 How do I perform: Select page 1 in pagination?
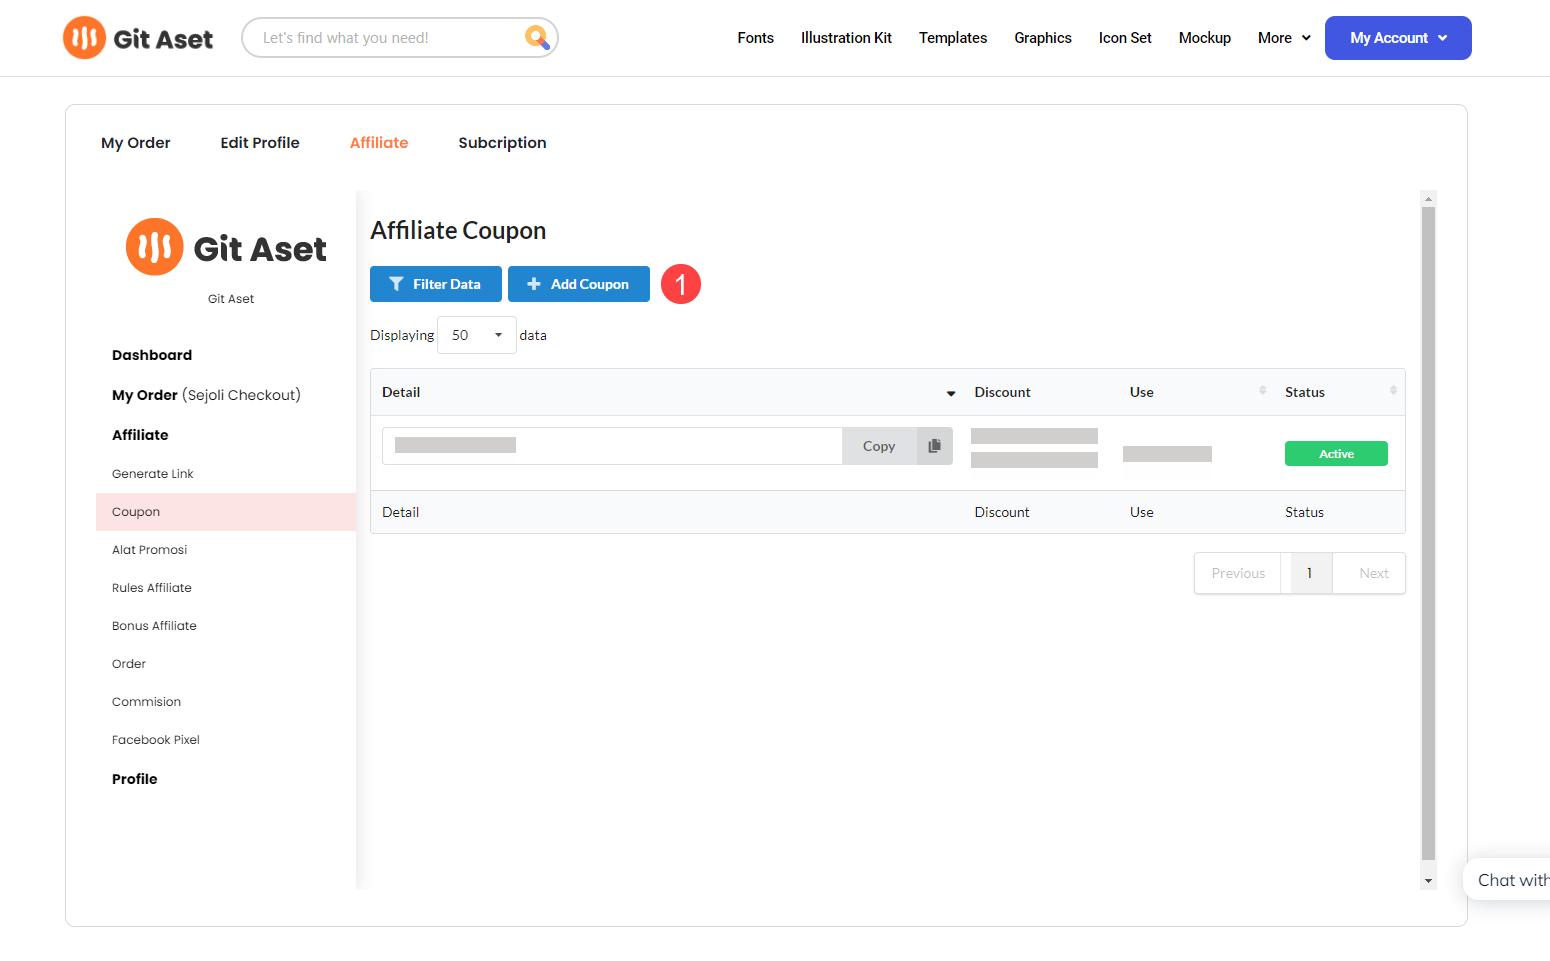1309,573
